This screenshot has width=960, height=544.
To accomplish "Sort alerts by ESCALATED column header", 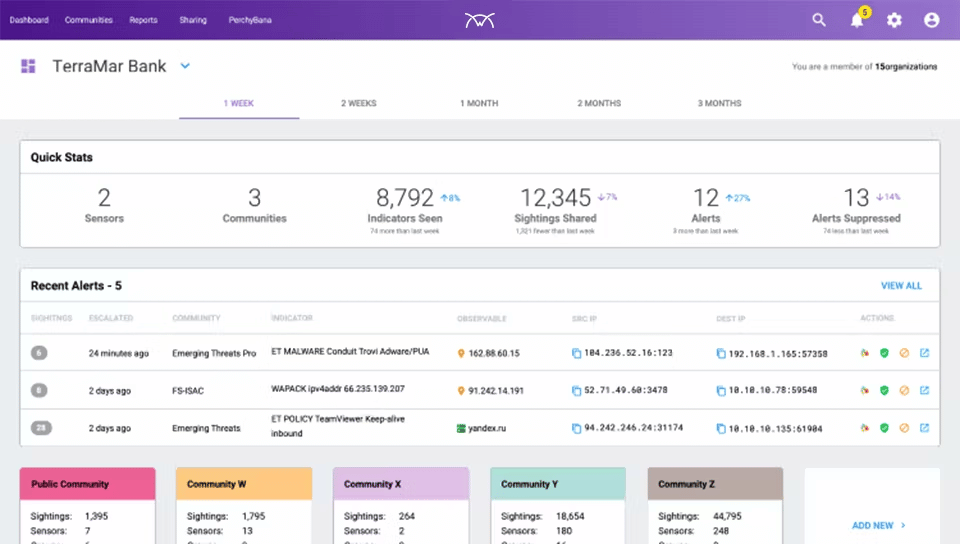I will 111,318.
